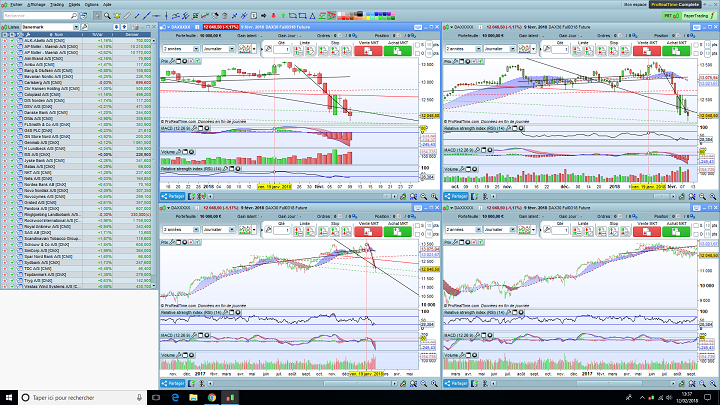
Task: Toggle PaperTrading mode button
Action: (698, 16)
